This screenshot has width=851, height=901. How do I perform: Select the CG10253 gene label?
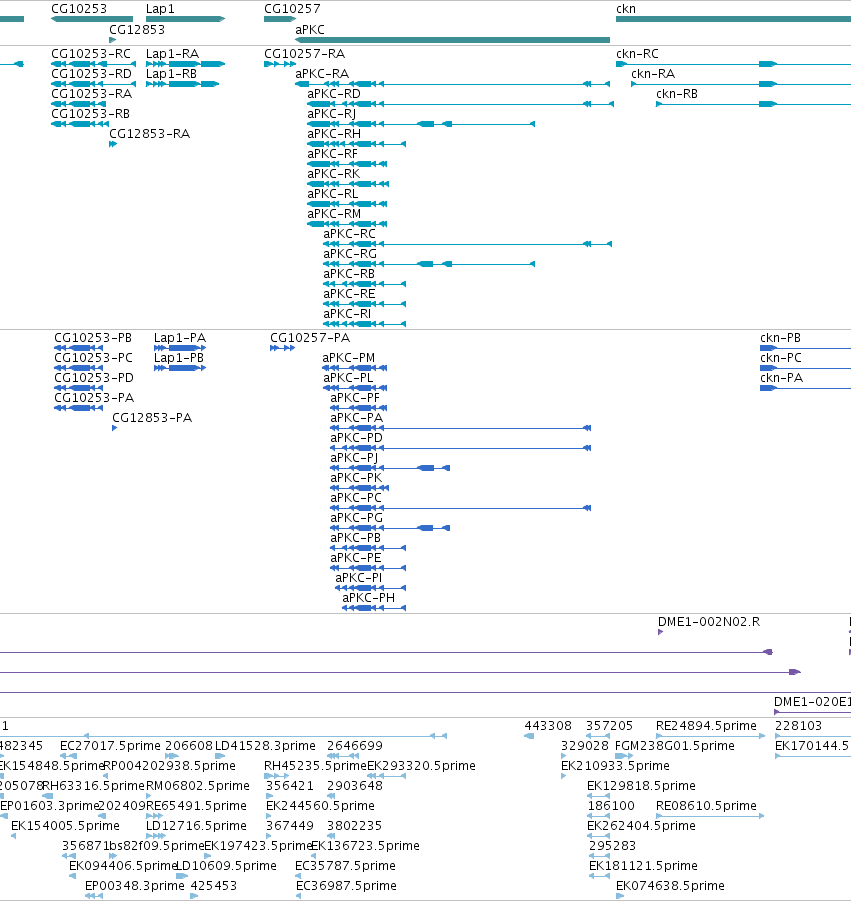pyautogui.click(x=79, y=9)
